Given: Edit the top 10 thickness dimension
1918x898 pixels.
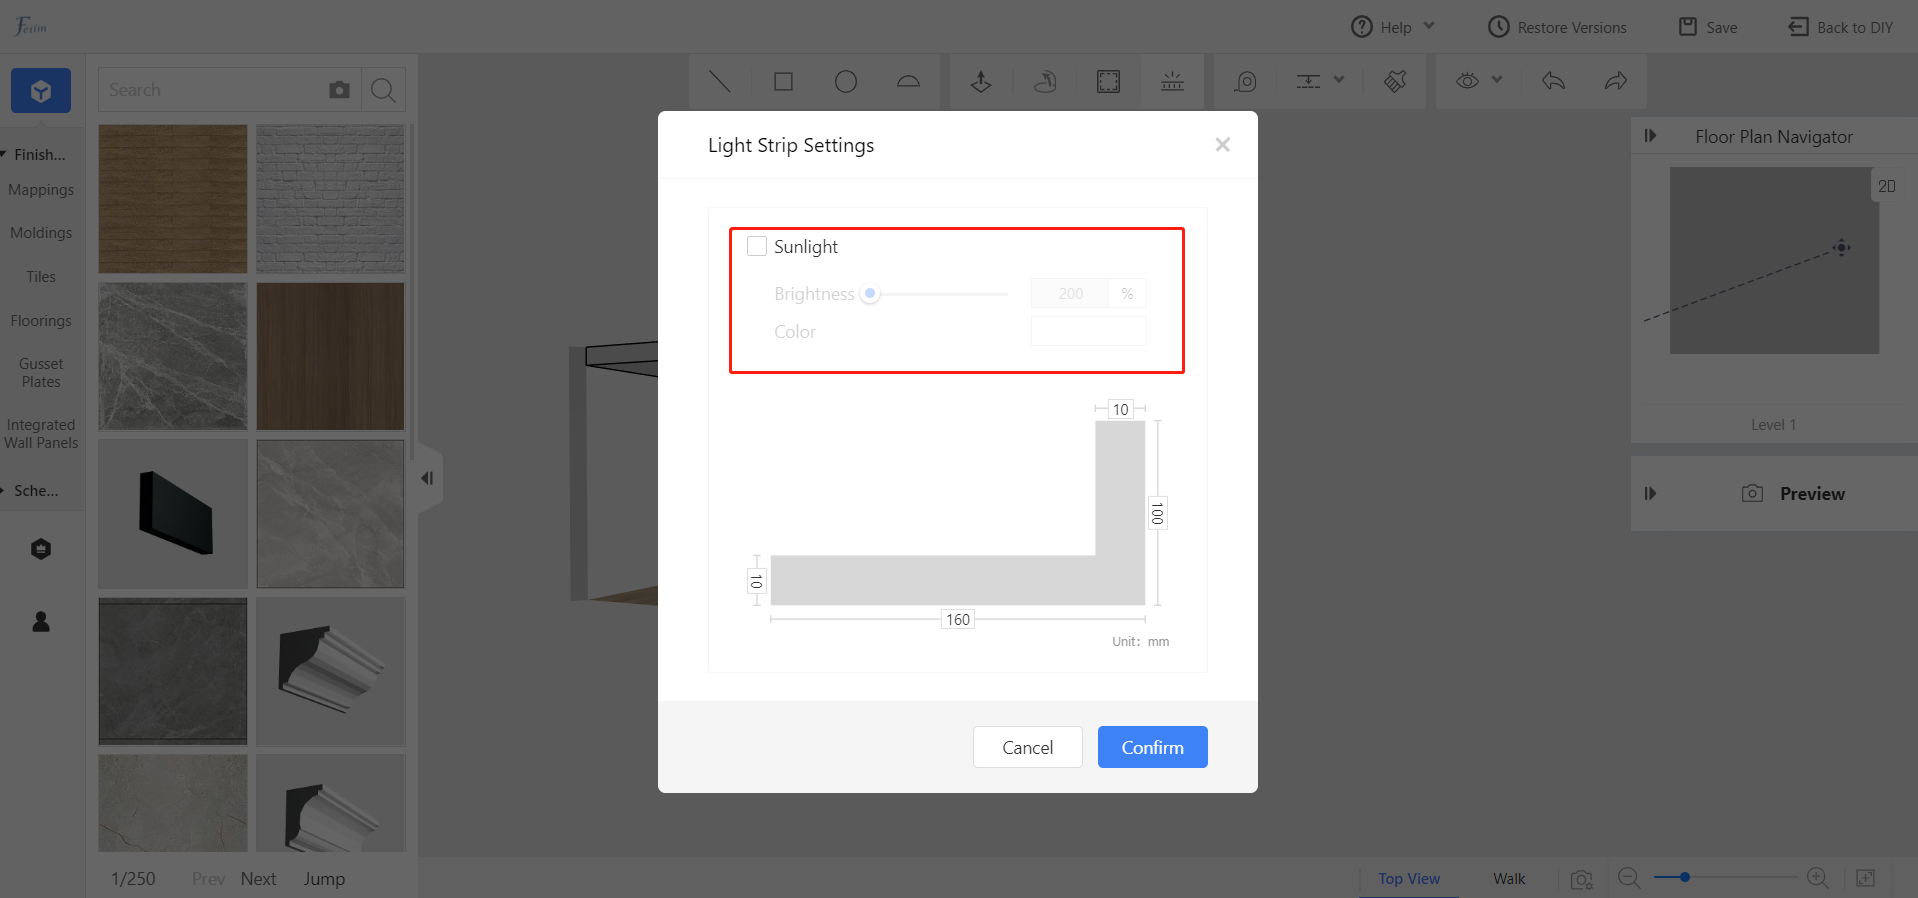Looking at the screenshot, I should [x=1121, y=409].
